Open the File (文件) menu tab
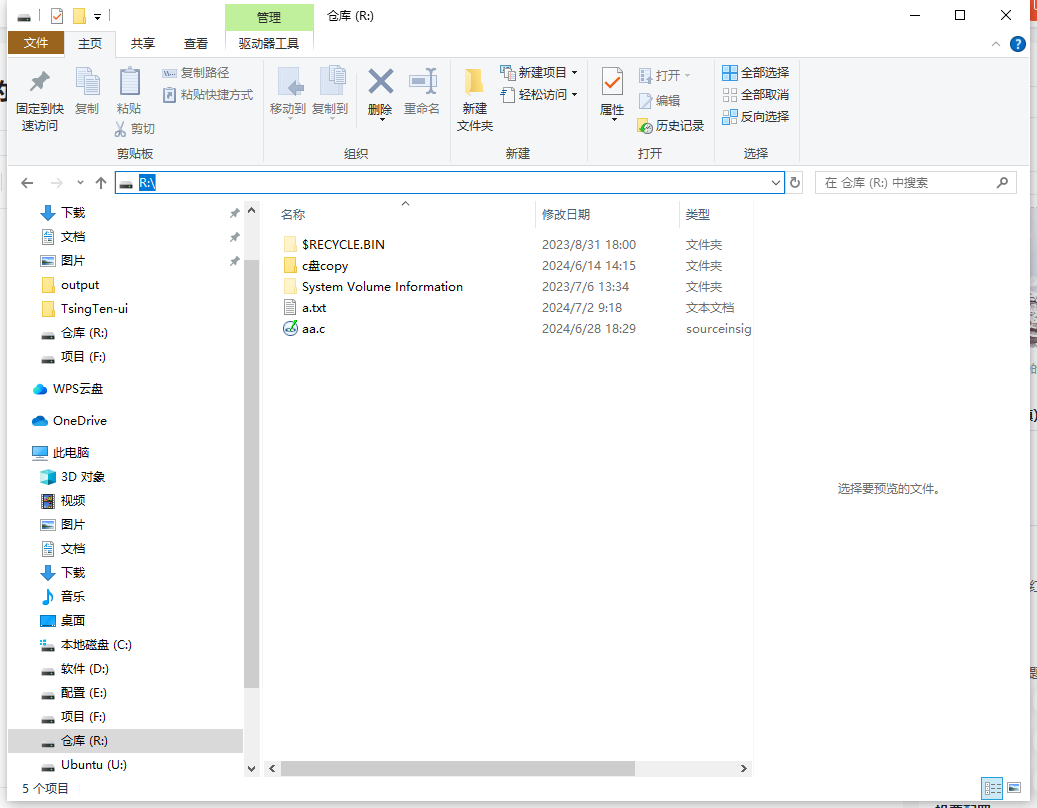The image size is (1037, 808). tap(36, 43)
